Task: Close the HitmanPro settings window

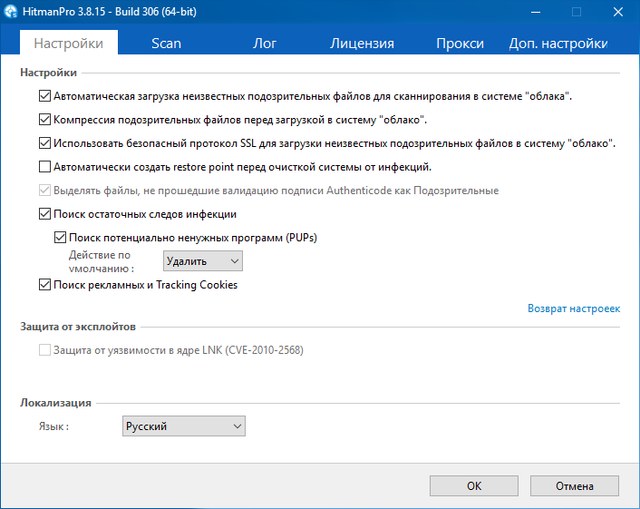Action: [616, 11]
